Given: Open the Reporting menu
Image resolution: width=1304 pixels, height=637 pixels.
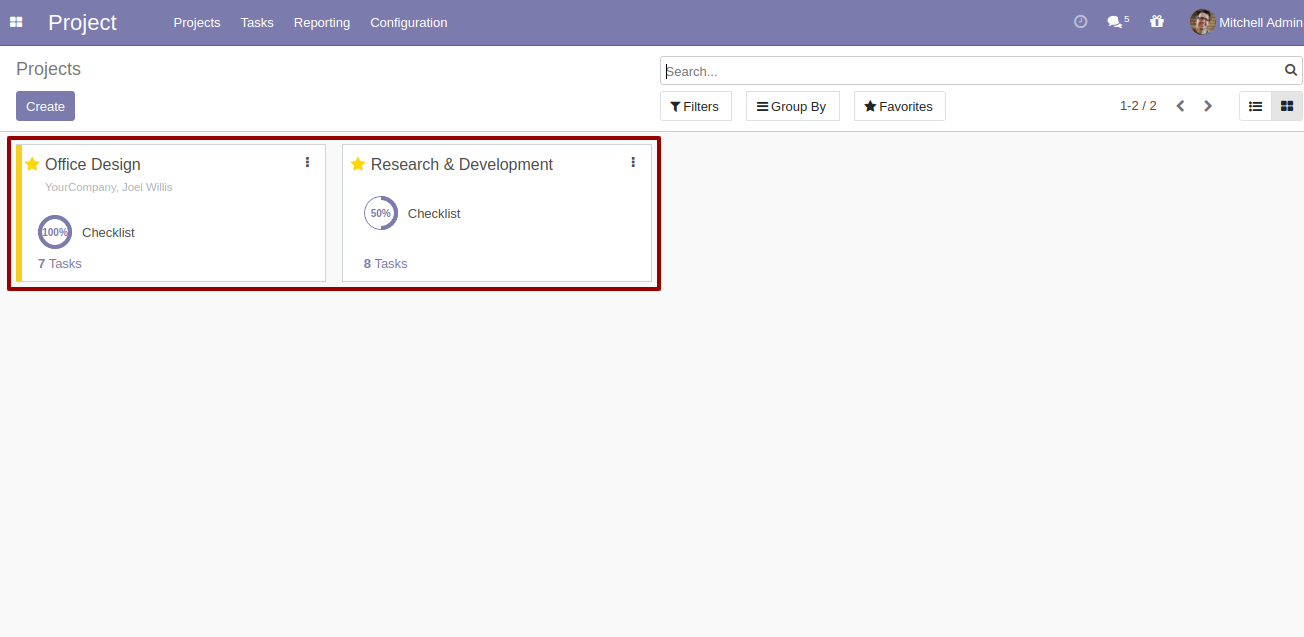Looking at the screenshot, I should [322, 22].
